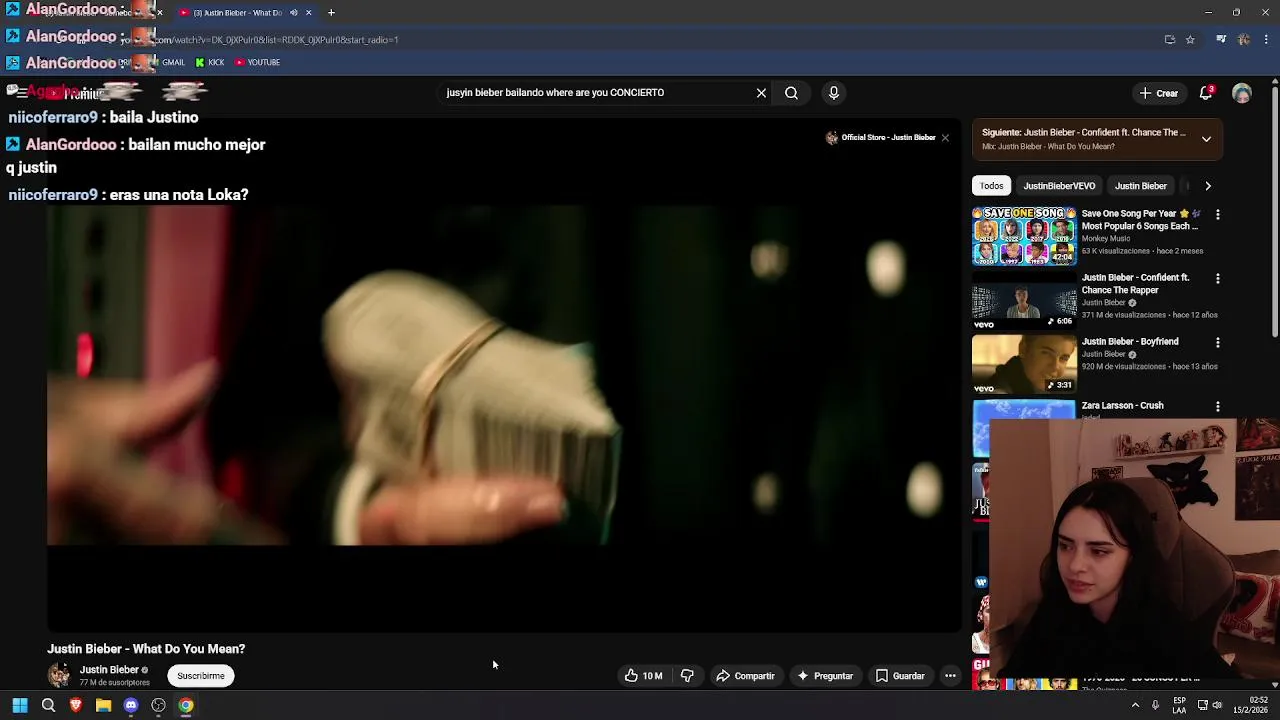Select the Todos filter chip

click(991, 186)
